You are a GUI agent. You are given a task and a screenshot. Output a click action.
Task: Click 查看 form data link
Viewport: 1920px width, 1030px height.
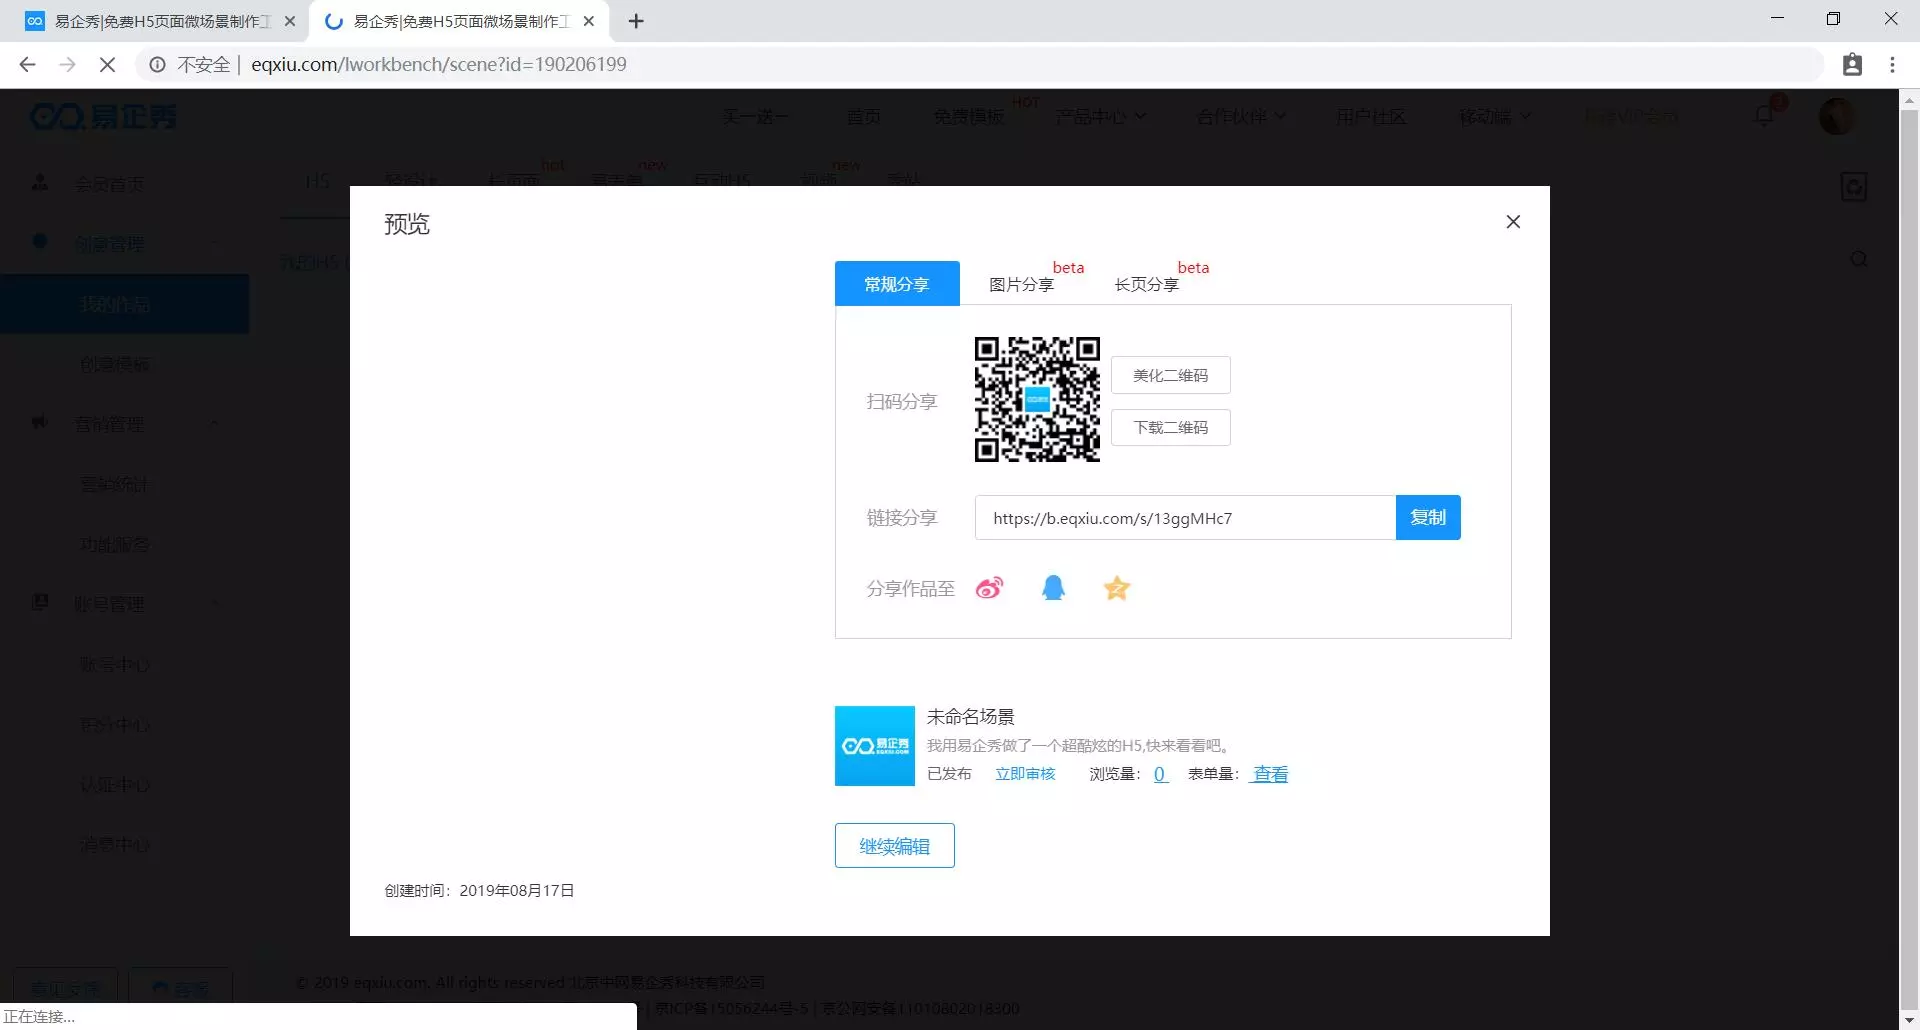tap(1270, 774)
